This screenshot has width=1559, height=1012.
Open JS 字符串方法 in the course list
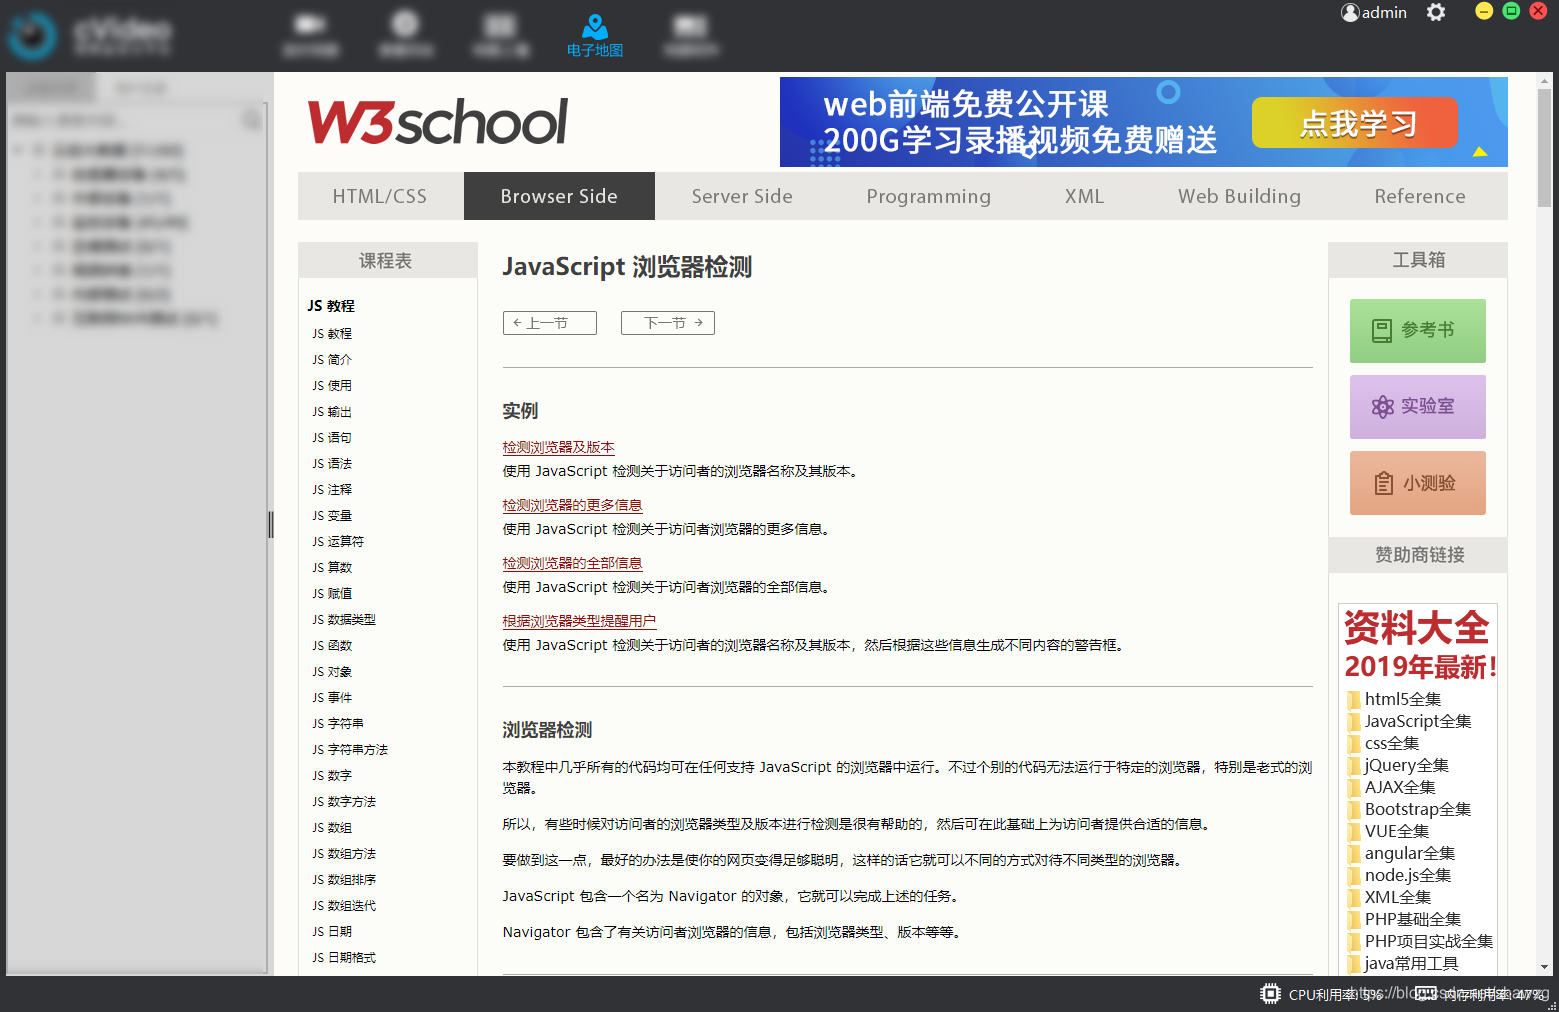click(x=350, y=749)
